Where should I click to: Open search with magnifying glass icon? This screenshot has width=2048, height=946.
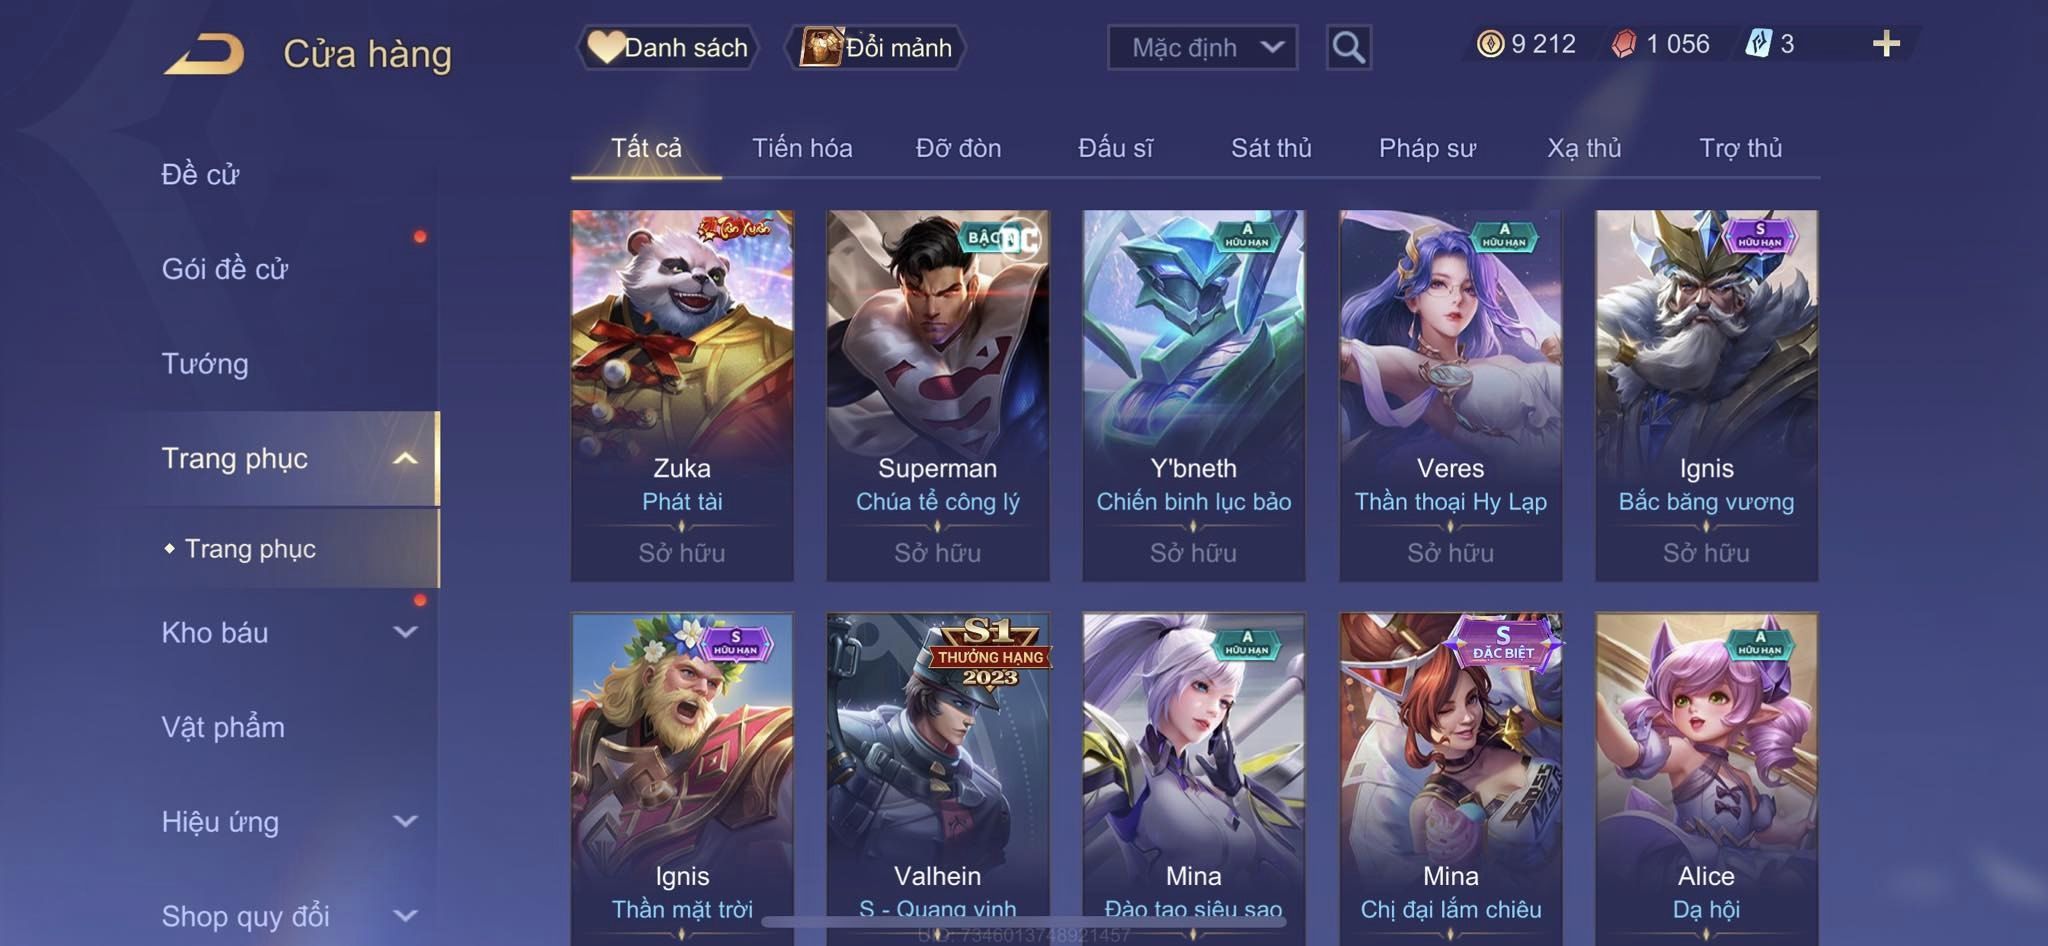click(1348, 47)
